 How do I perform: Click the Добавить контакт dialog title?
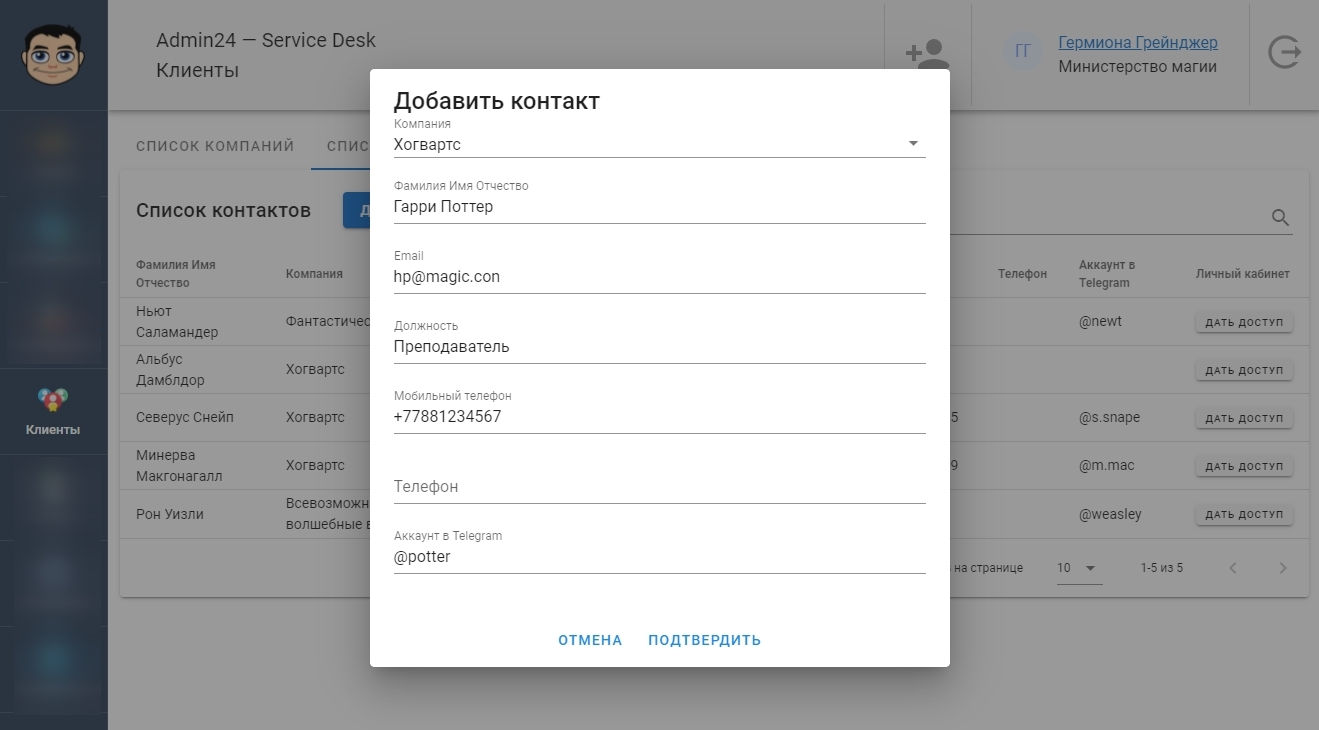click(x=497, y=100)
